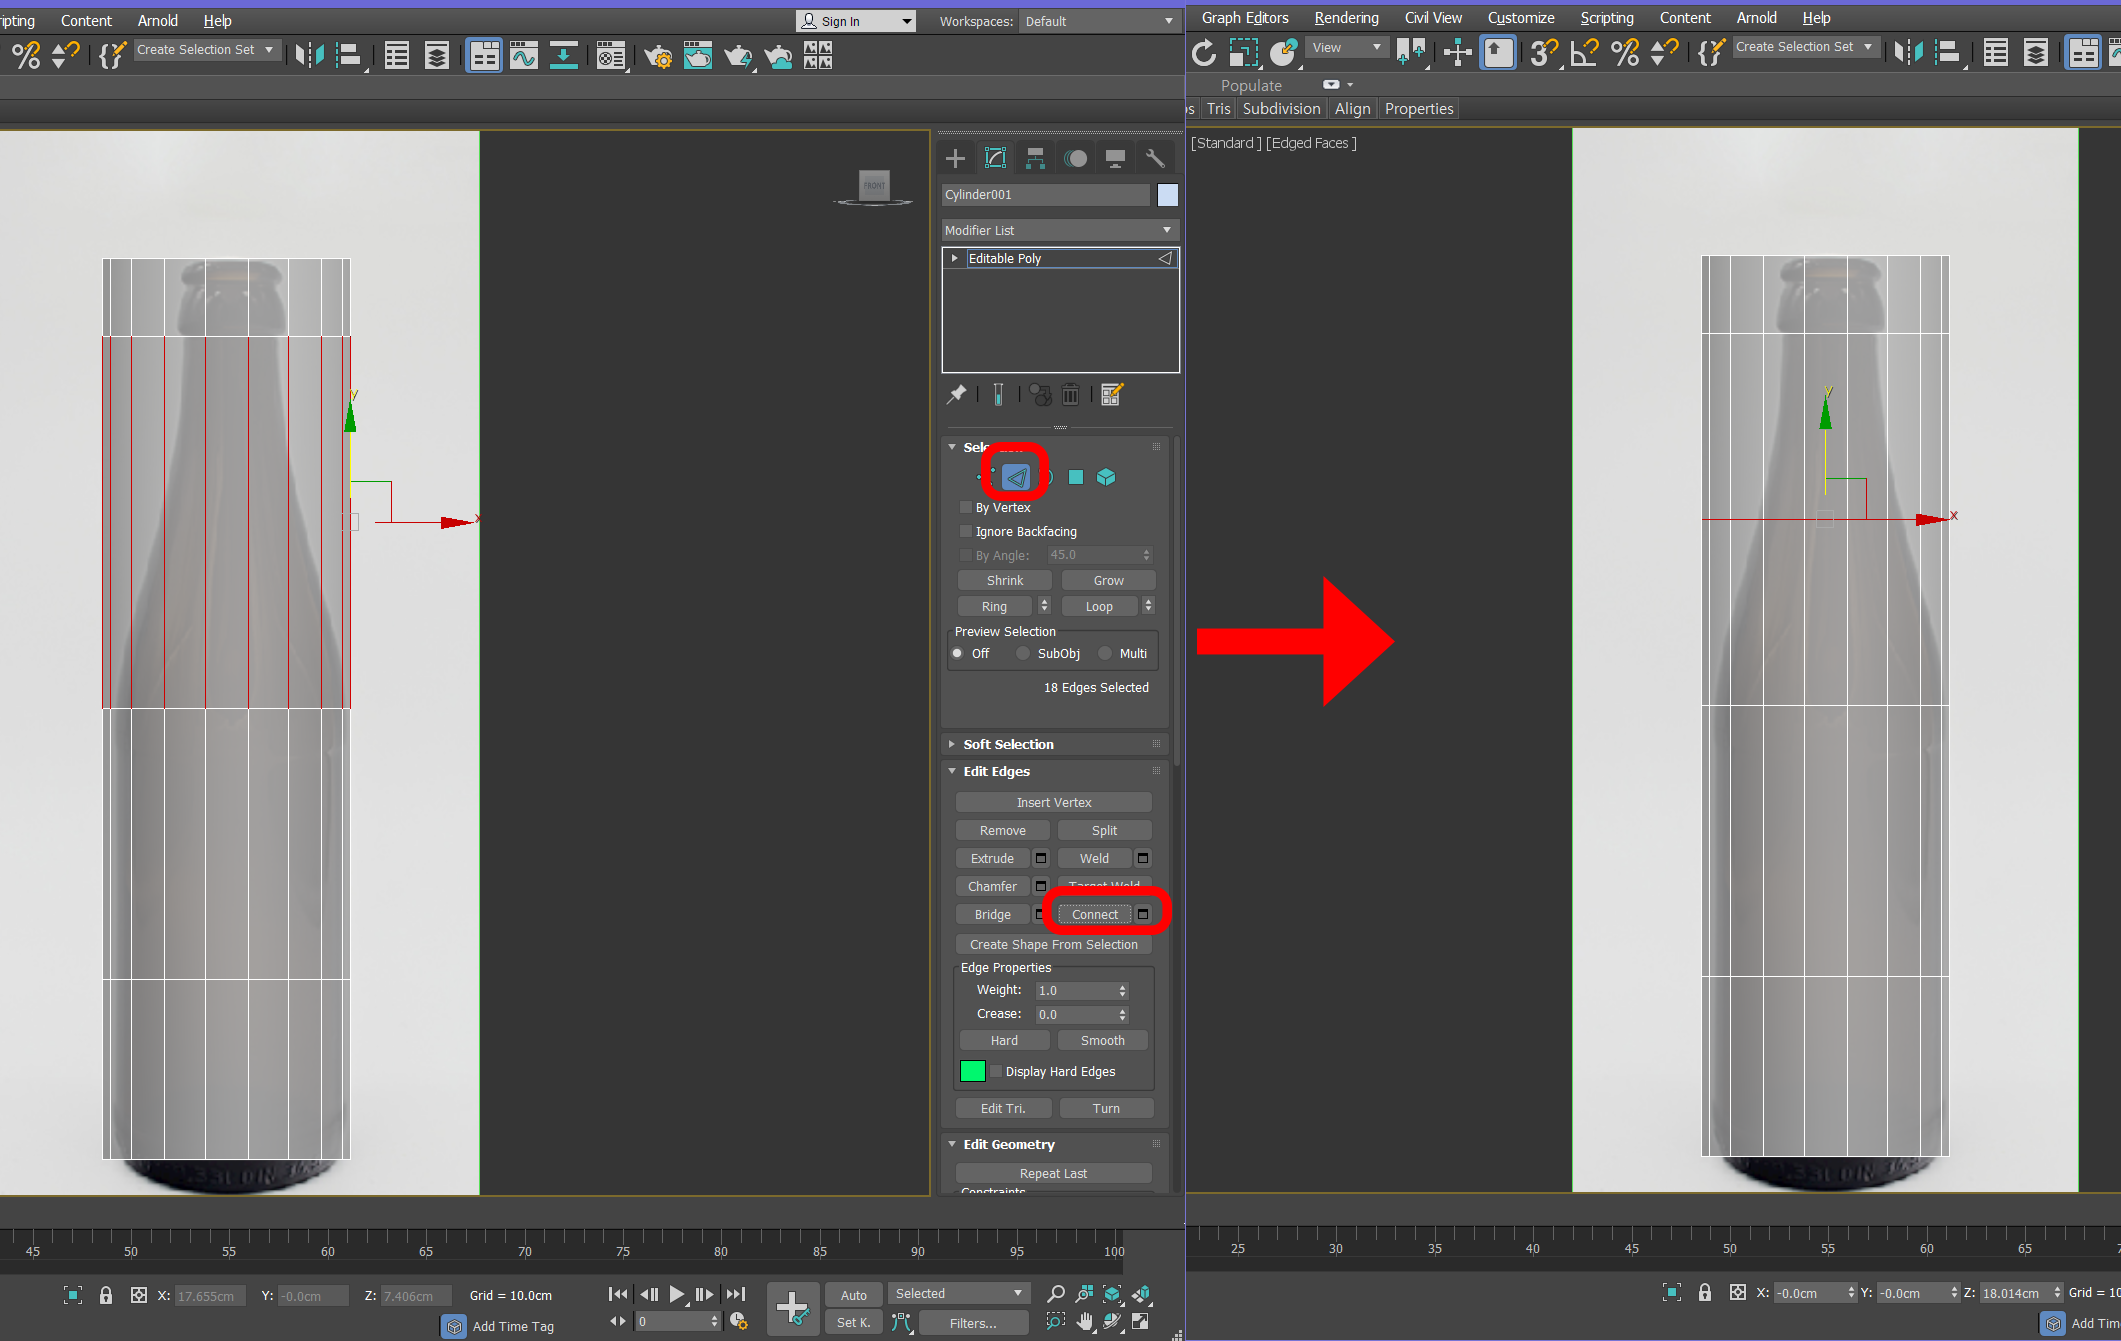The width and height of the screenshot is (2121, 1341).
Task: Enable Ignore Backfacing checkbox
Action: pos(966,532)
